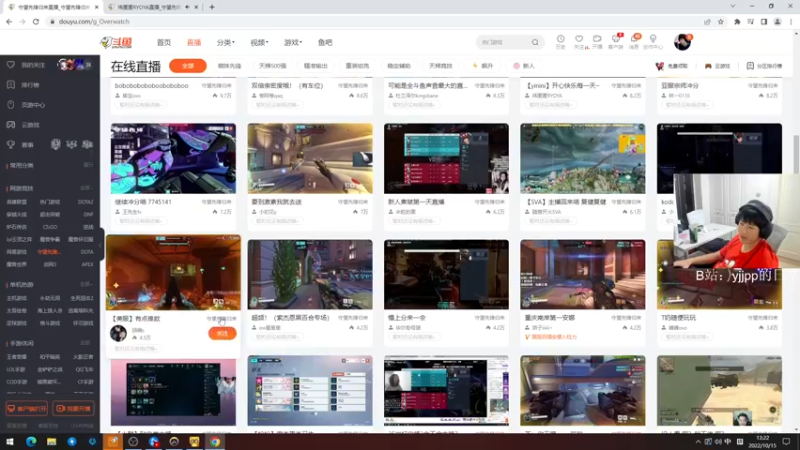800x450 pixels.
Task: Open the 云游戏 link at top right
Action: [717, 66]
